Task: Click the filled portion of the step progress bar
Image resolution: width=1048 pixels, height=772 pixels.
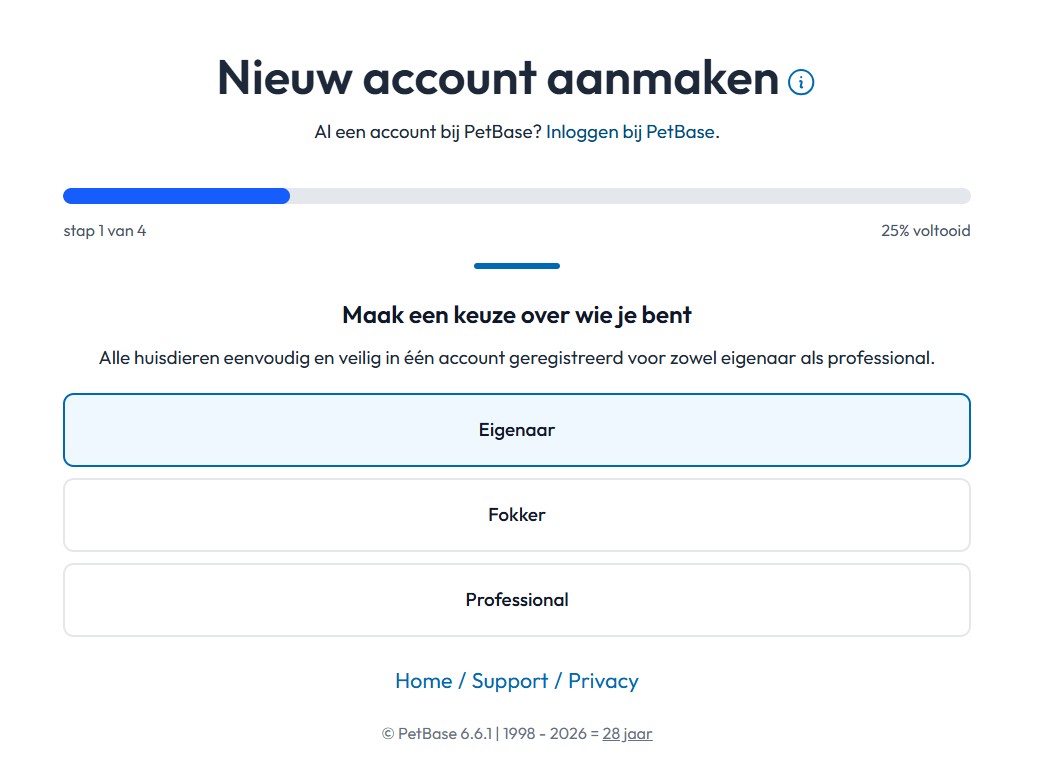Action: 175,195
